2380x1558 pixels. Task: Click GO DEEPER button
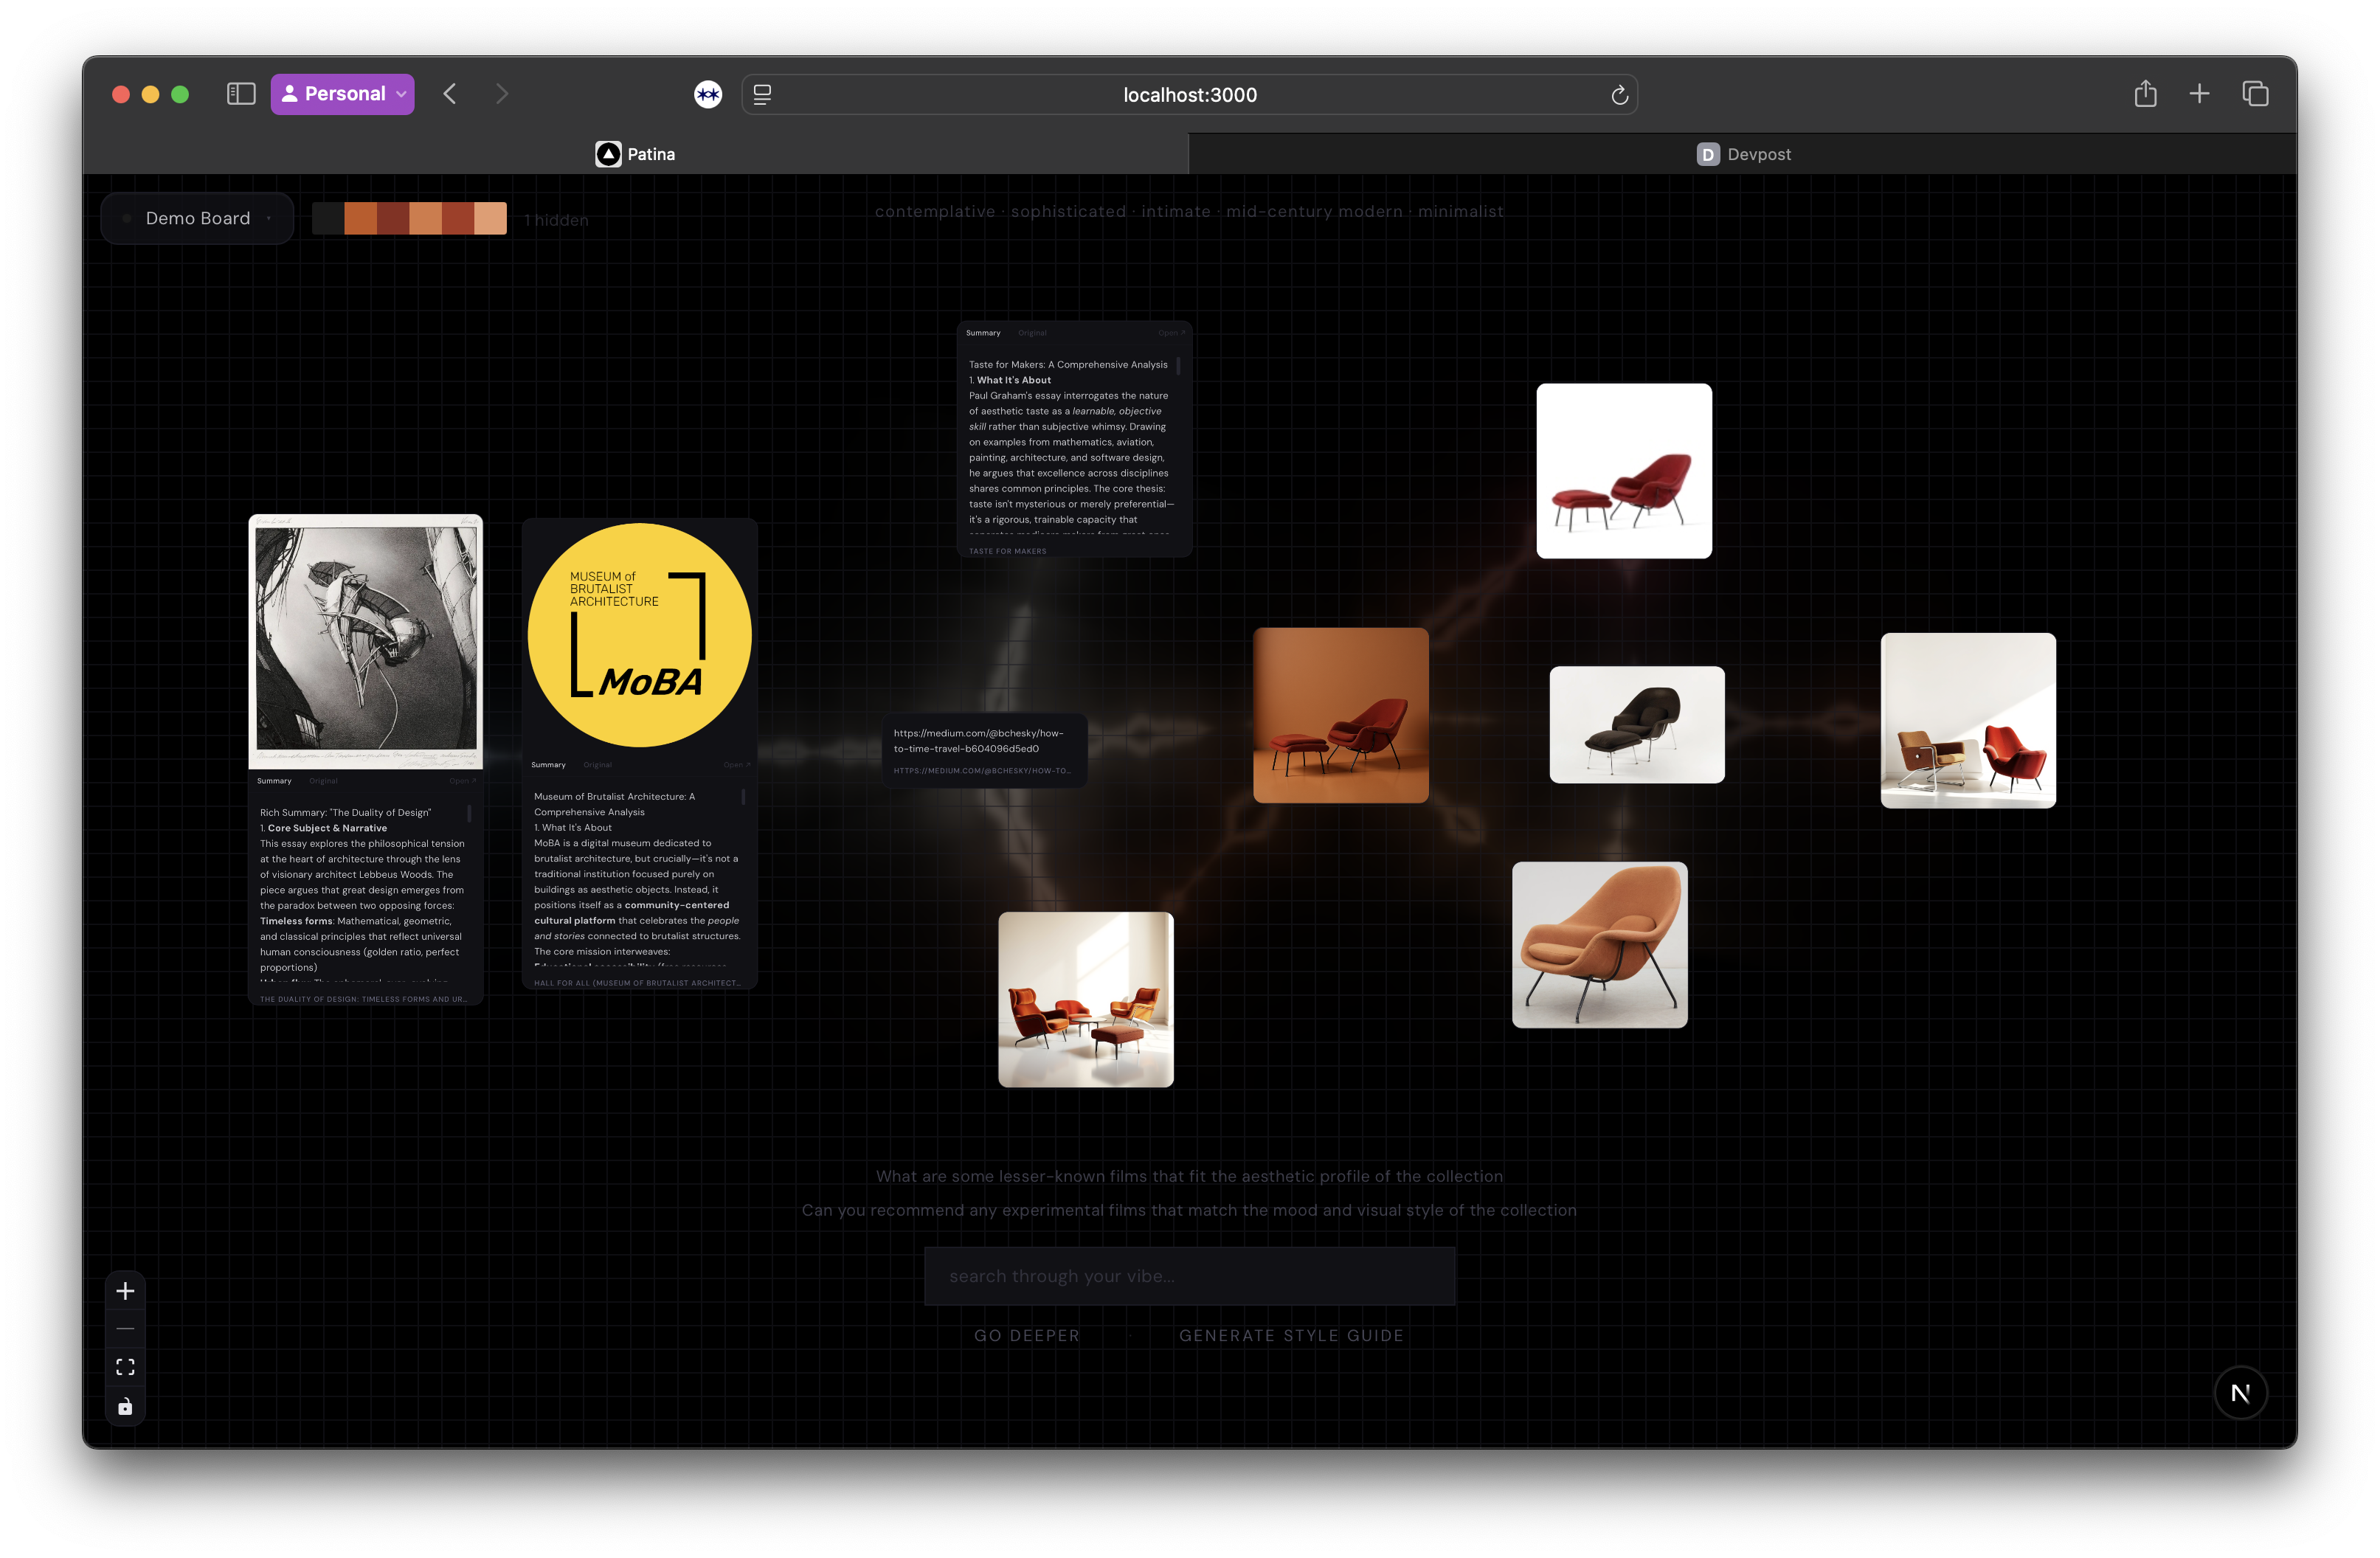pyautogui.click(x=1027, y=1336)
